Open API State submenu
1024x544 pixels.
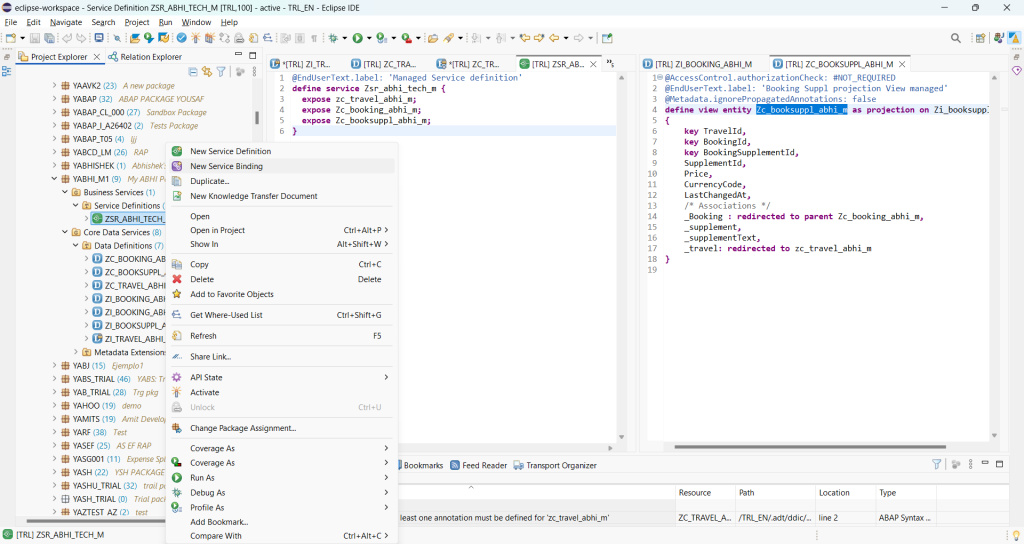[282, 377]
